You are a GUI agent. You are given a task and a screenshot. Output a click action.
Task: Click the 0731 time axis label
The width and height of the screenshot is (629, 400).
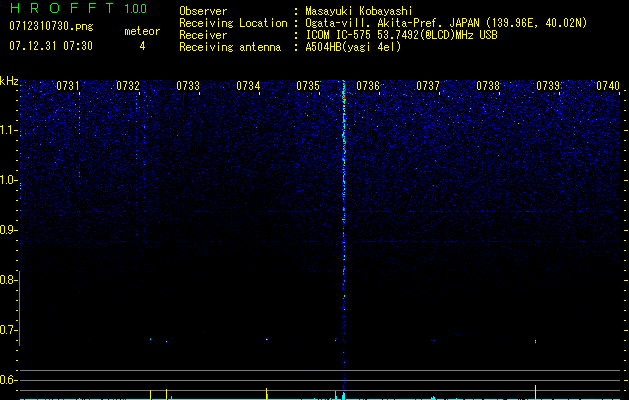coord(68,86)
